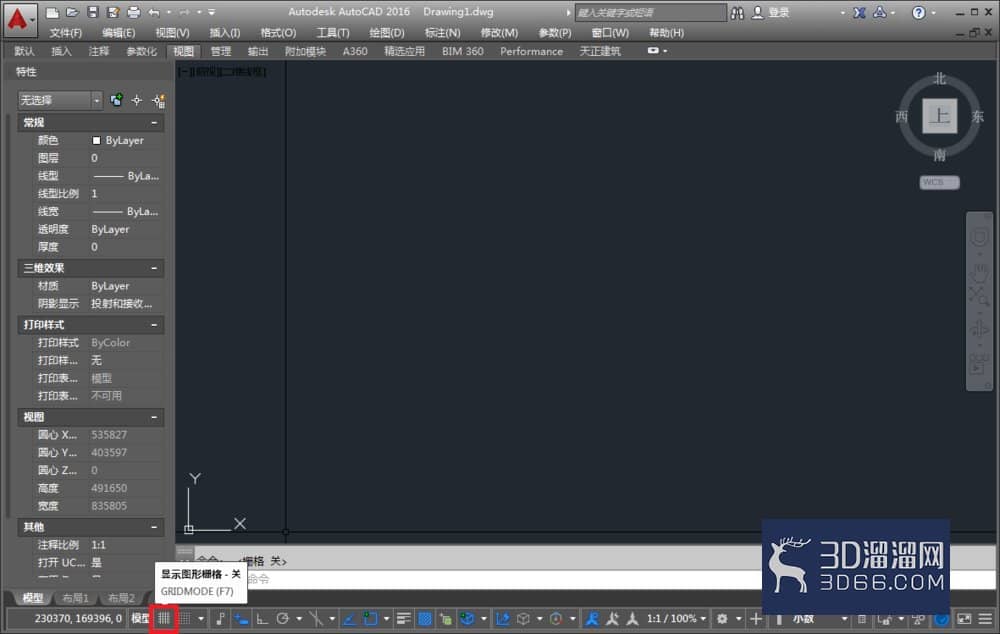Click the New file icon in quick access toolbar

(x=53, y=12)
